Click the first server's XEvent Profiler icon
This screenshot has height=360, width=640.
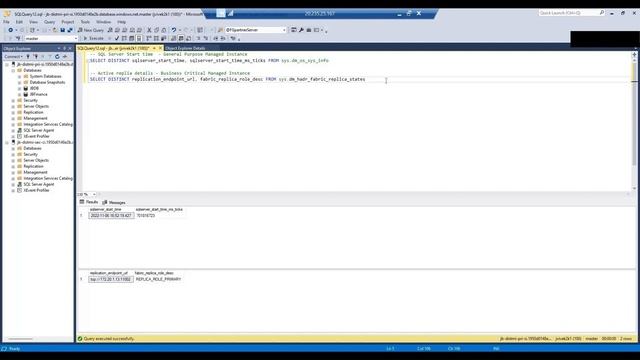click(19, 136)
